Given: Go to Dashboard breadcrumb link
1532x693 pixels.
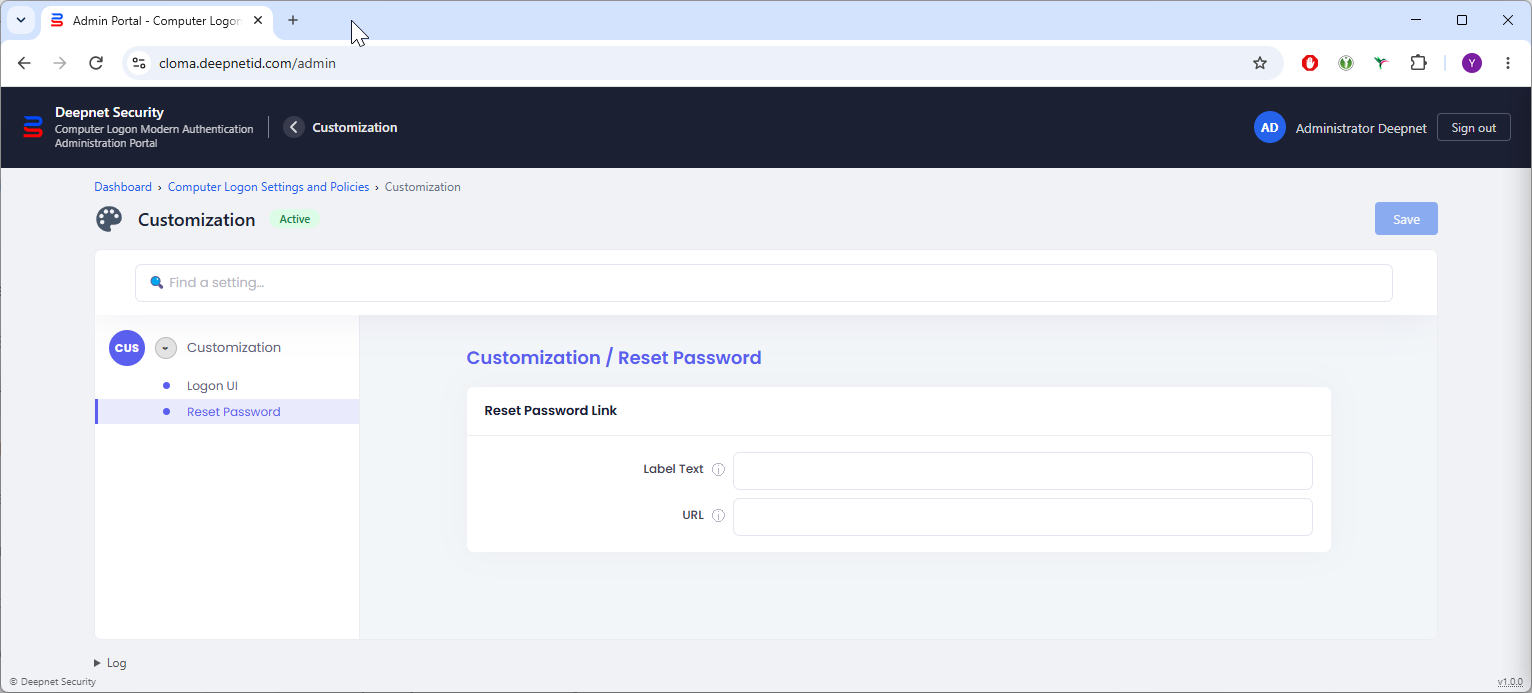Looking at the screenshot, I should click(x=123, y=187).
